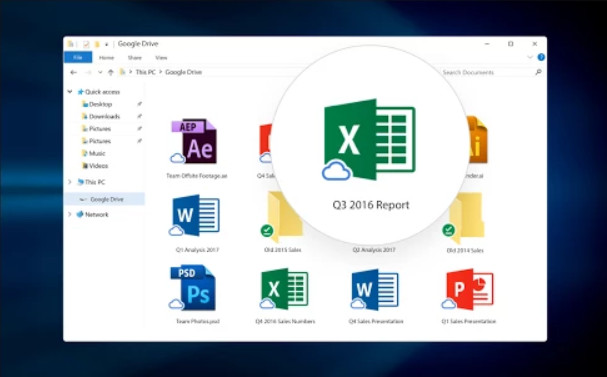Open the File tab
Image resolution: width=607 pixels, height=377 pixels.
(x=78, y=57)
